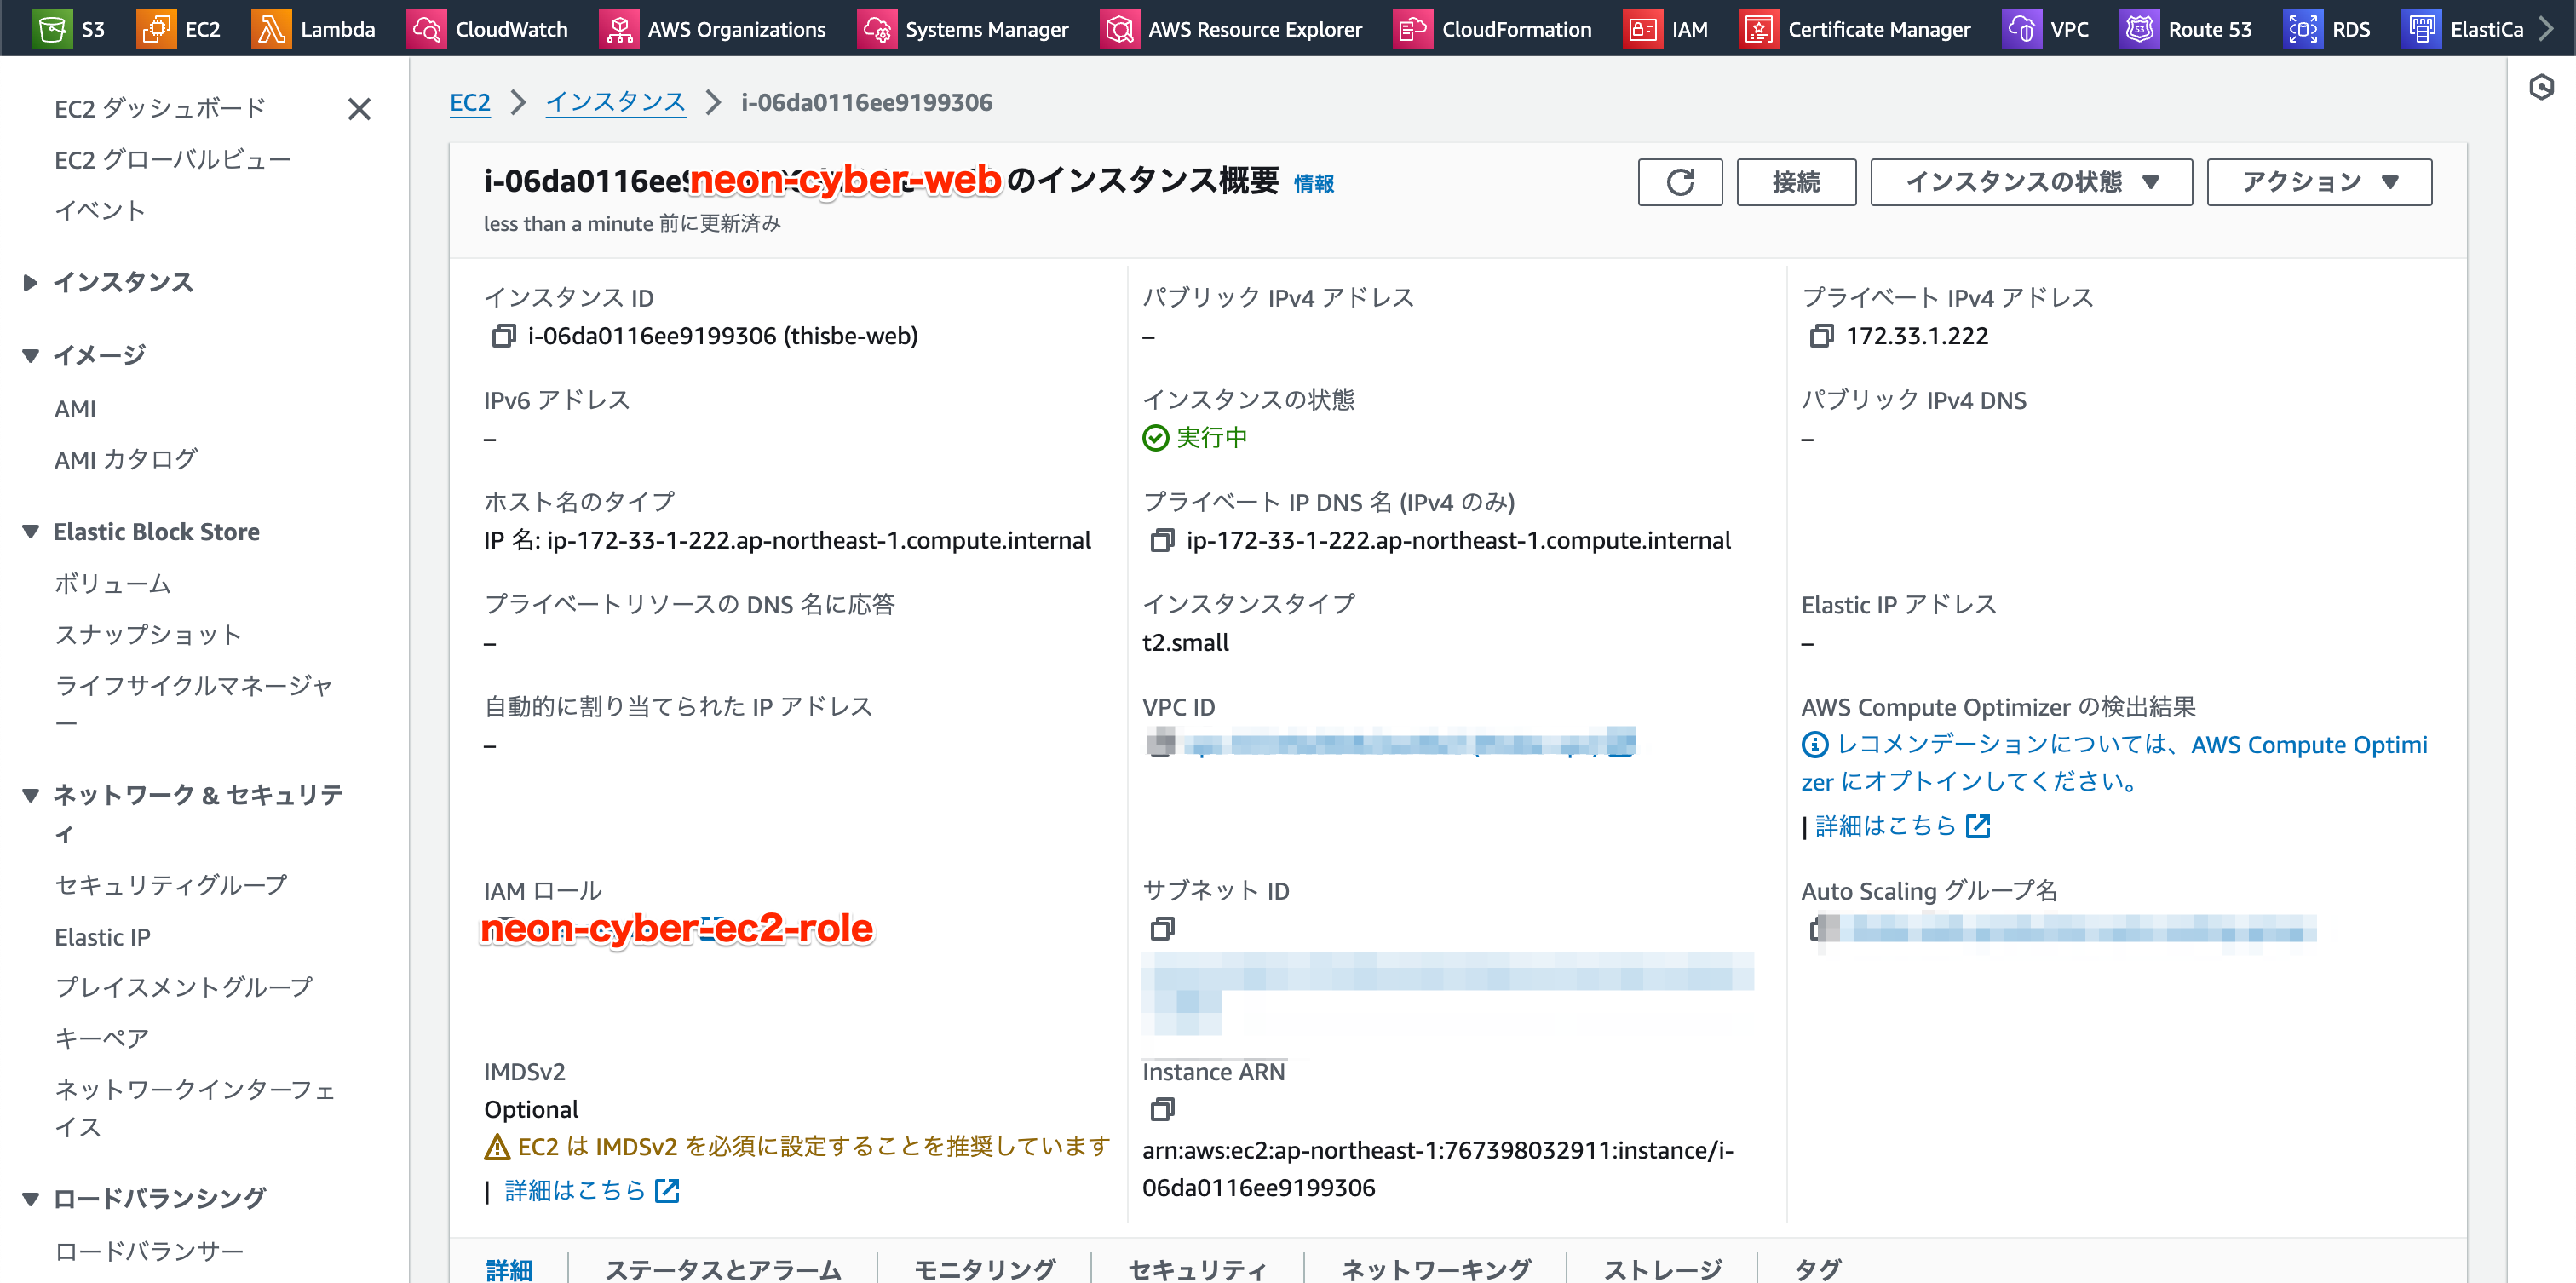Open the Lambda console icon
The image size is (2576, 1283).
[271, 28]
